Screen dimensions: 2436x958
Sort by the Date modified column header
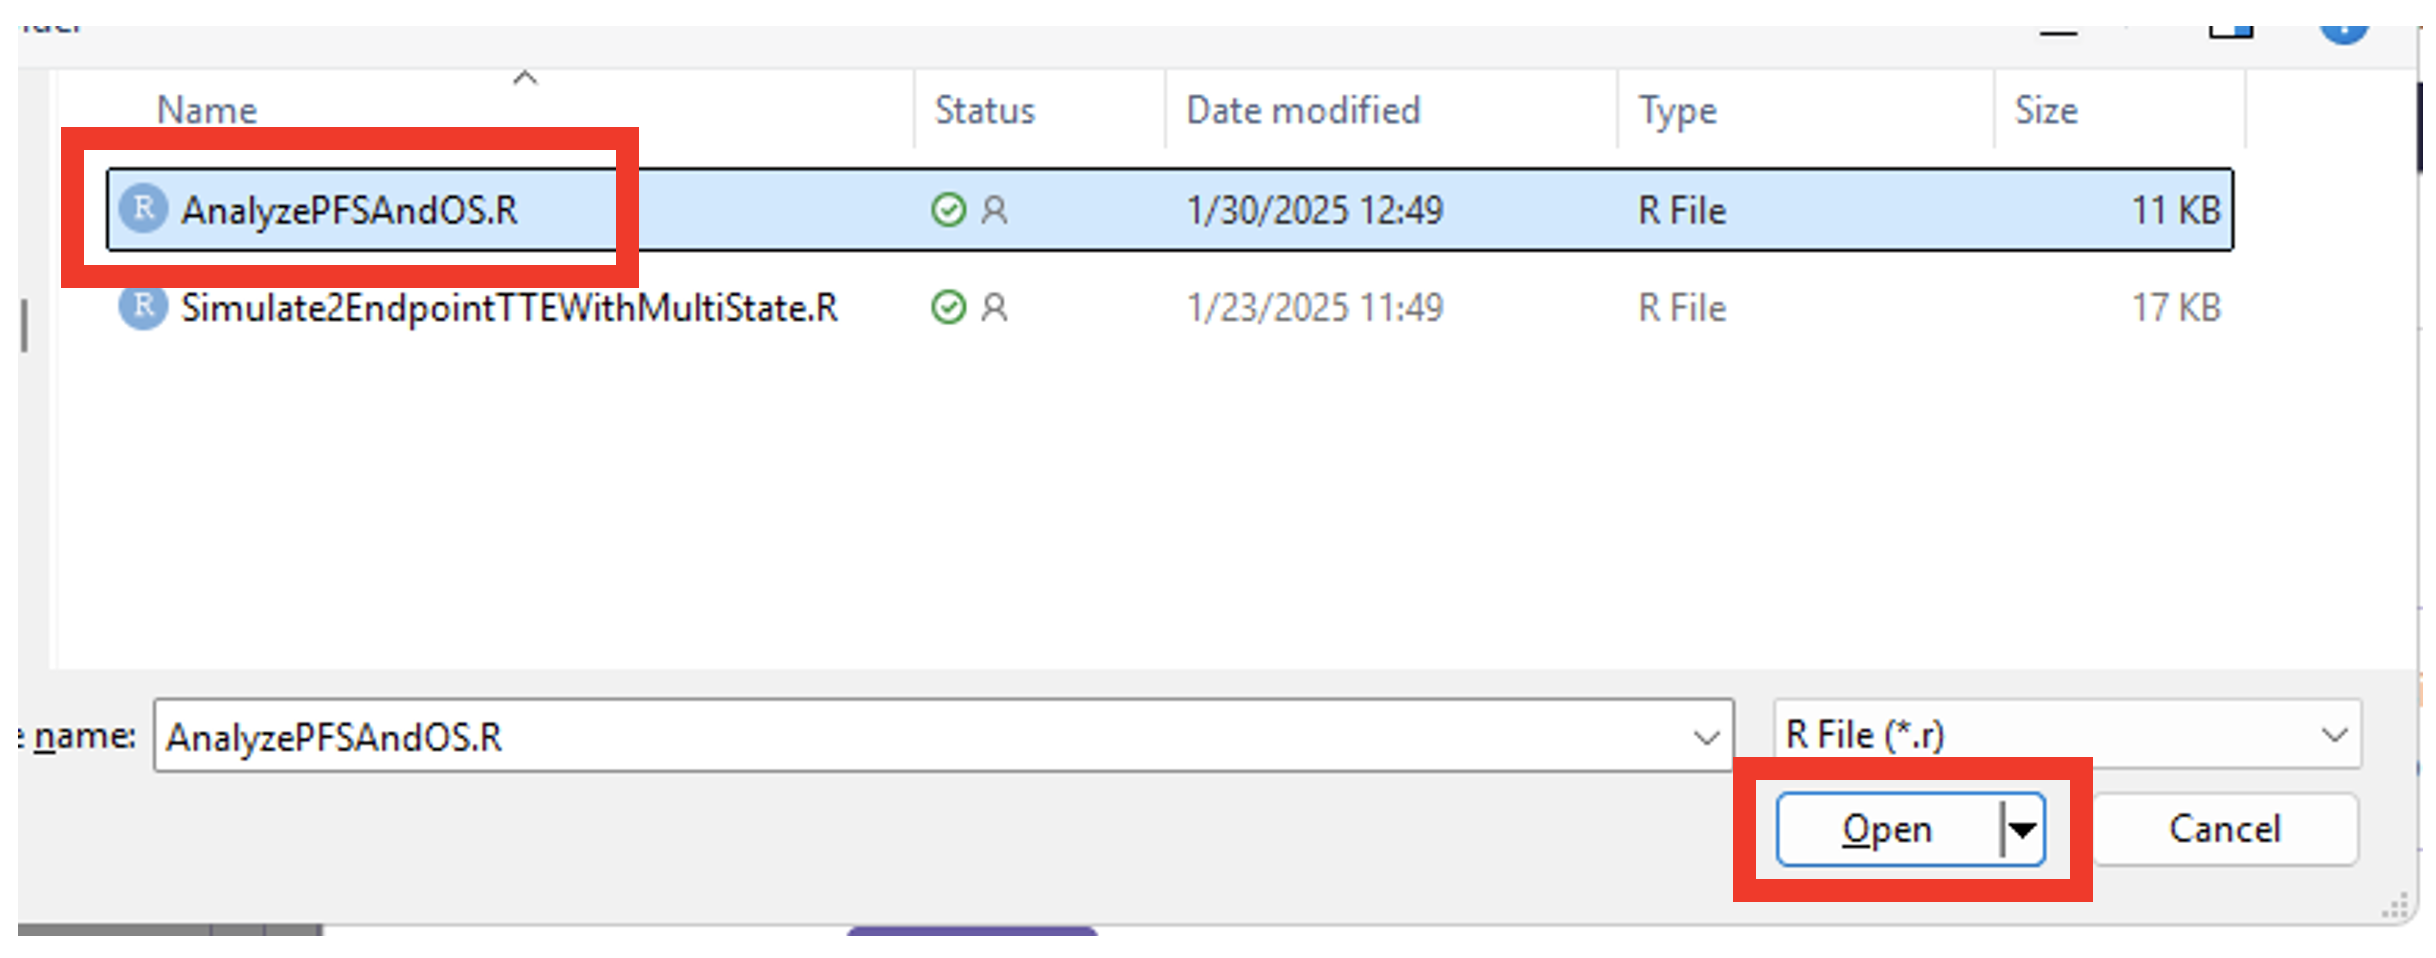point(1302,110)
